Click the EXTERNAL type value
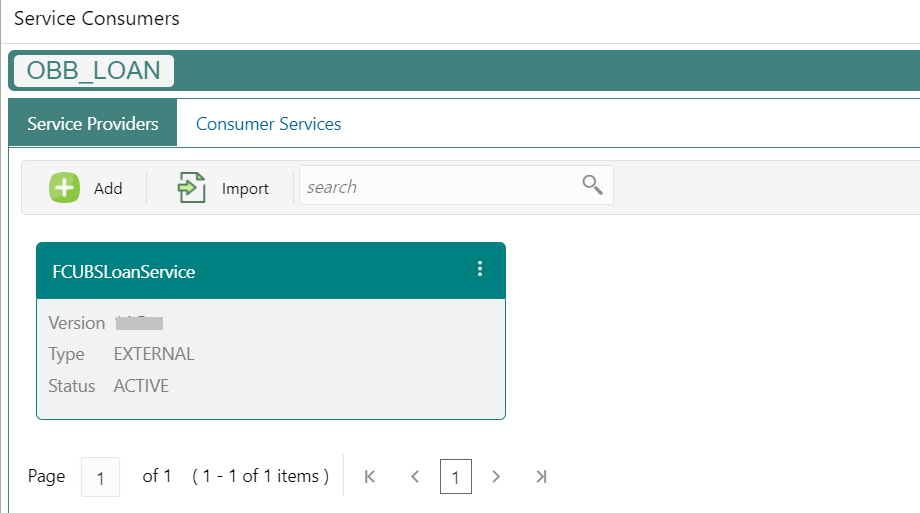 (154, 354)
